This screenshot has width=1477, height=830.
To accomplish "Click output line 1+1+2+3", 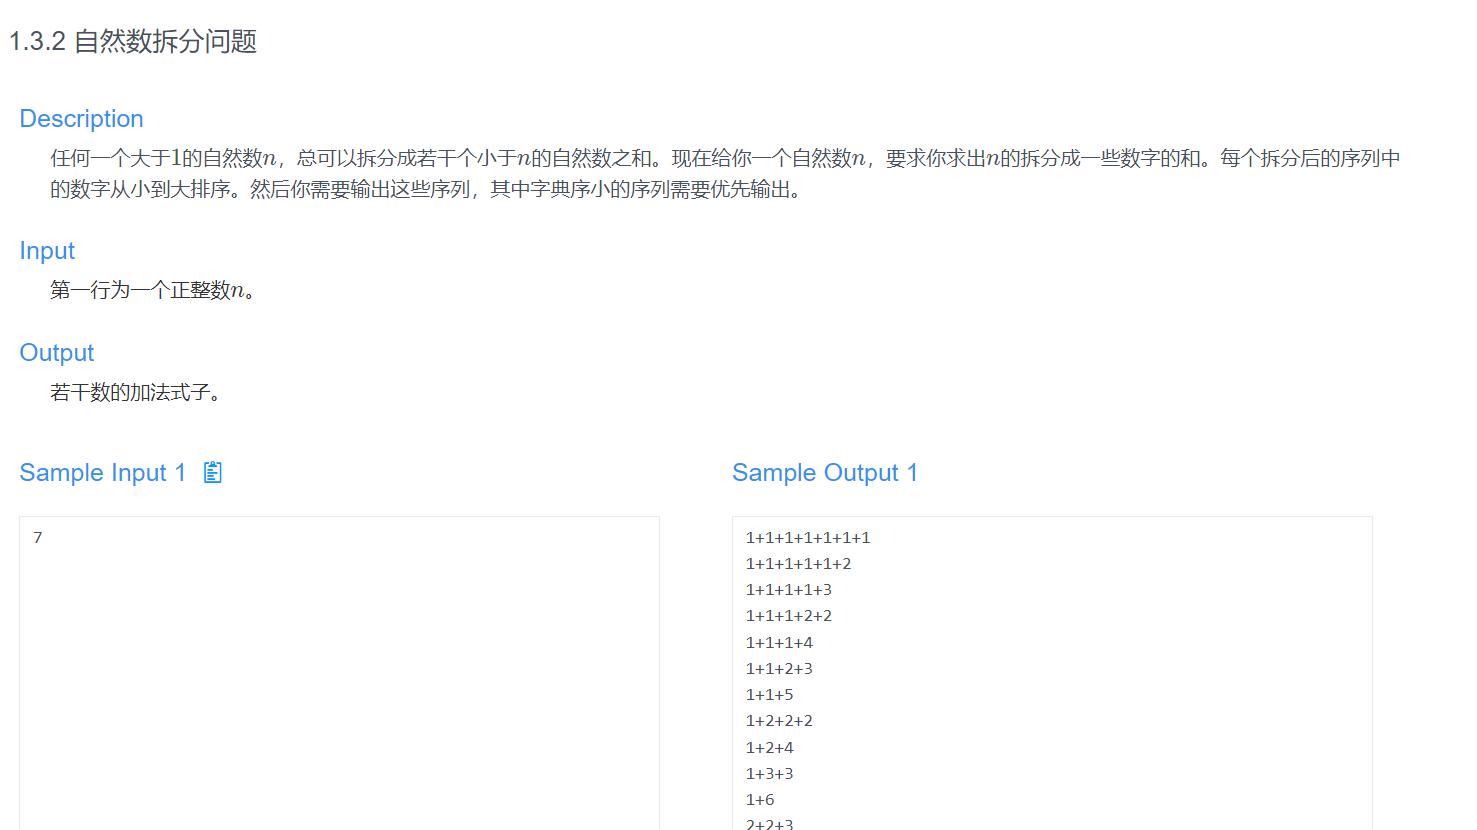I will [780, 669].
